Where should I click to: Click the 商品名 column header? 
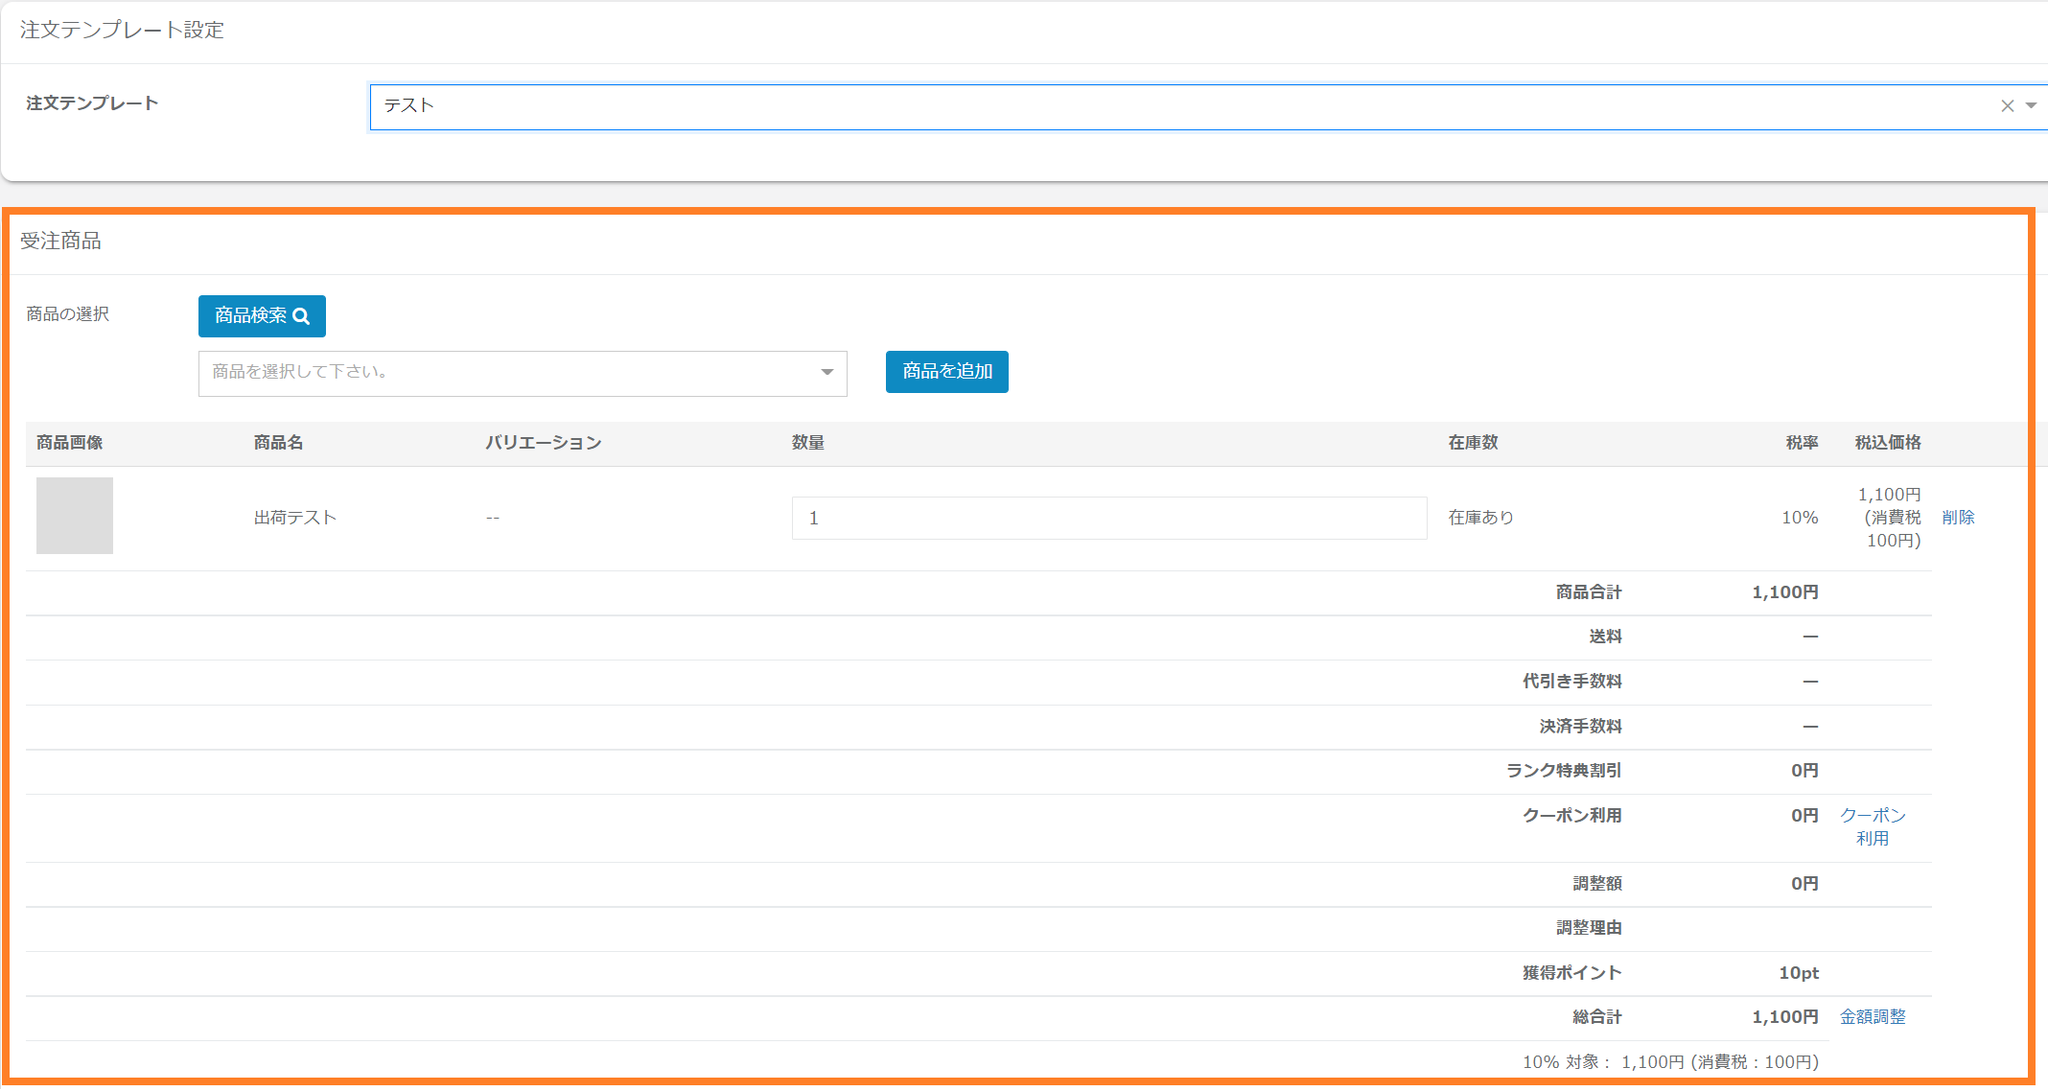pos(278,443)
